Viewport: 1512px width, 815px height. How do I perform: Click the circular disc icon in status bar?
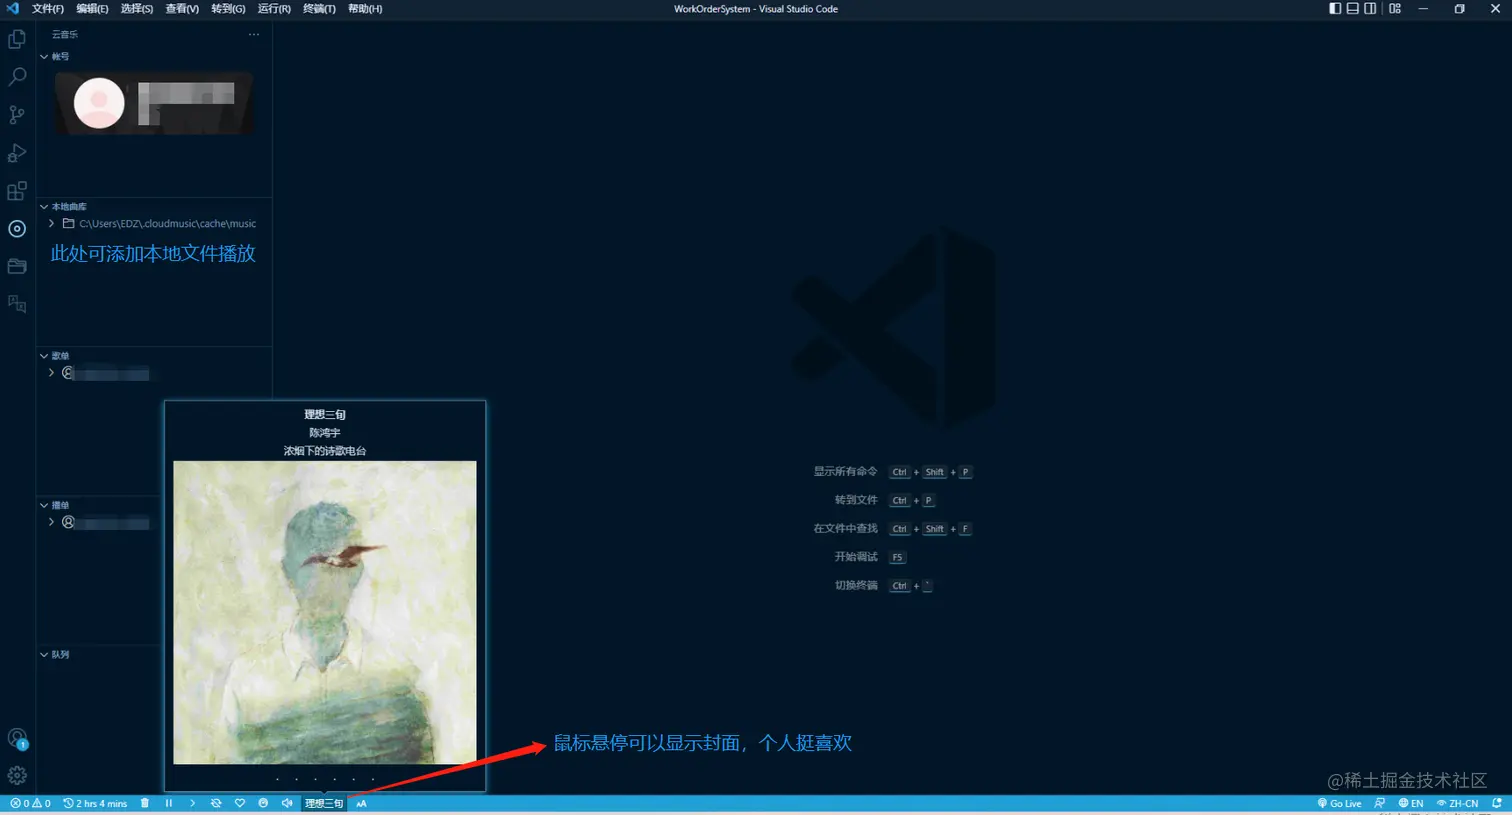[263, 803]
